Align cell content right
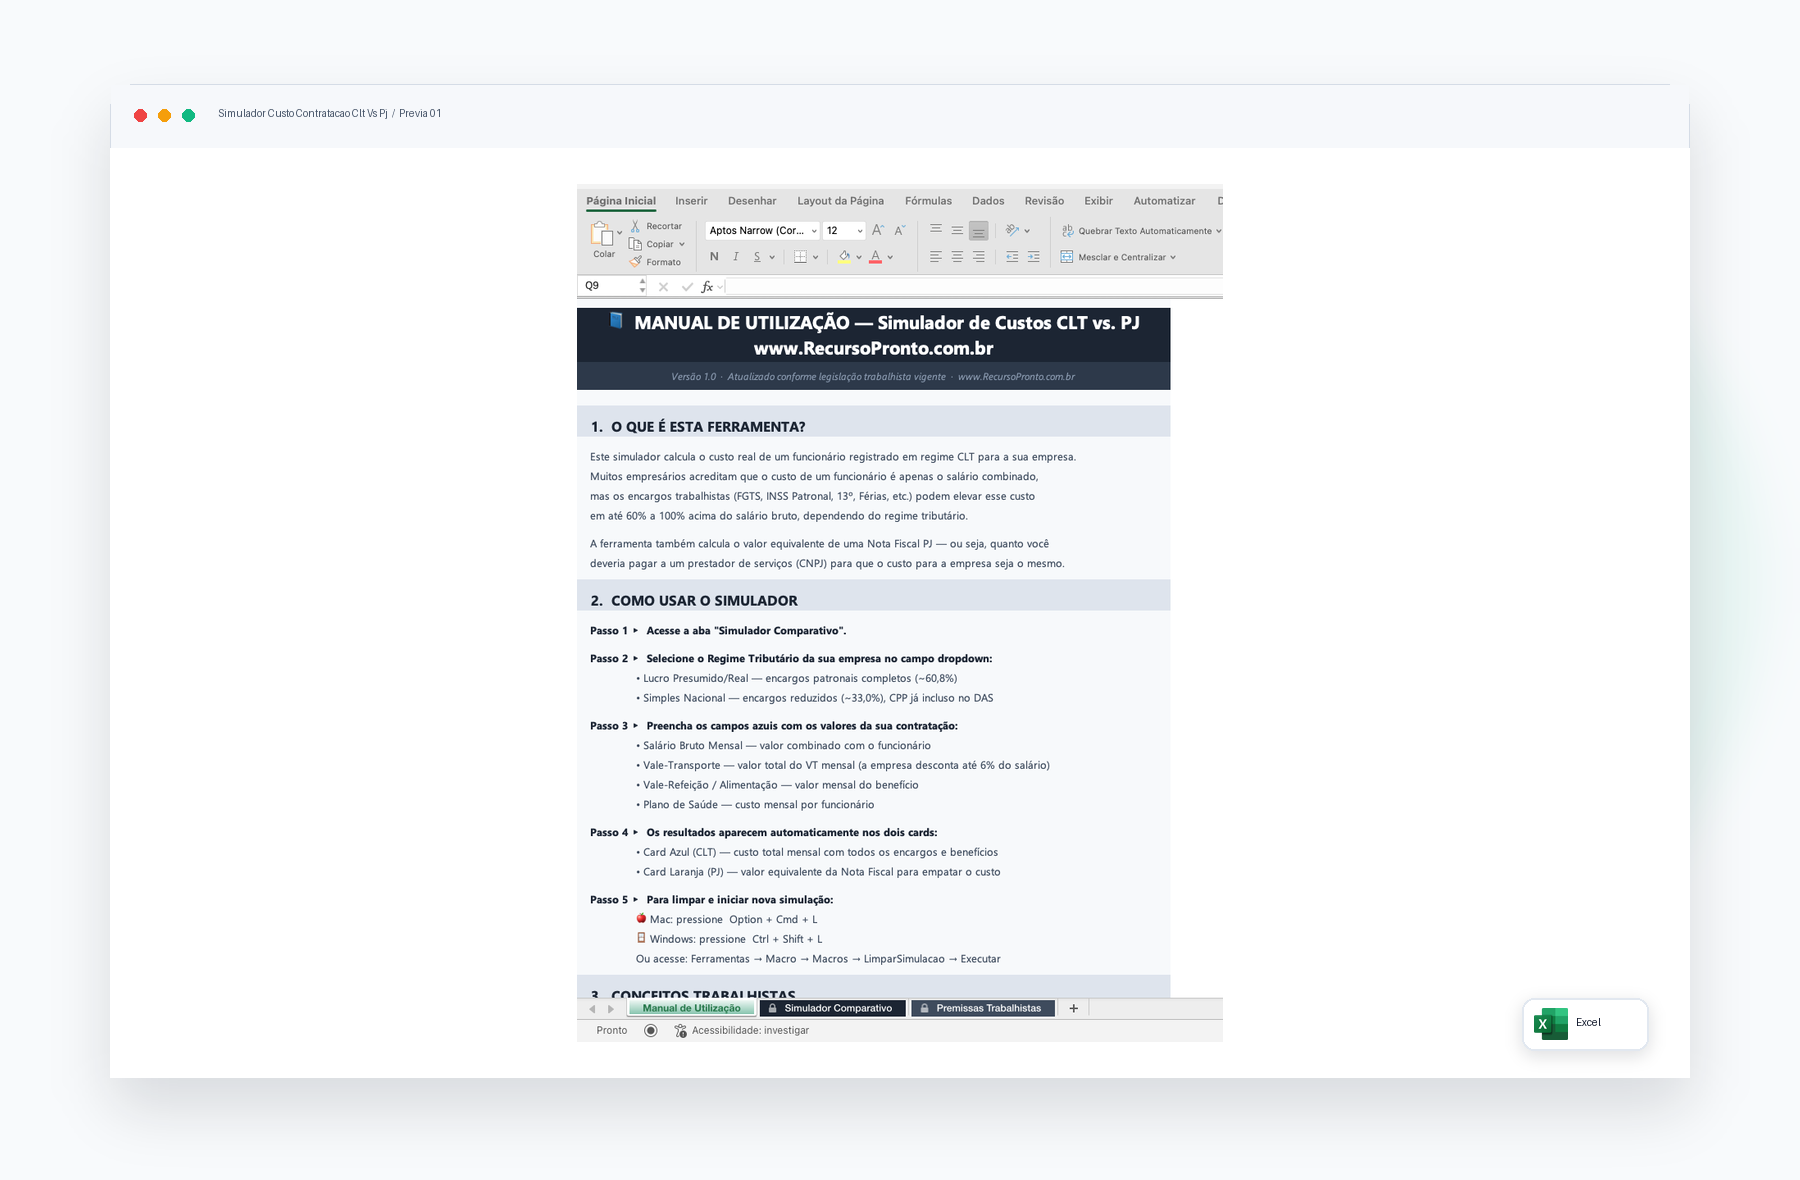Screen dimensions: 1800x1180 (x=979, y=257)
